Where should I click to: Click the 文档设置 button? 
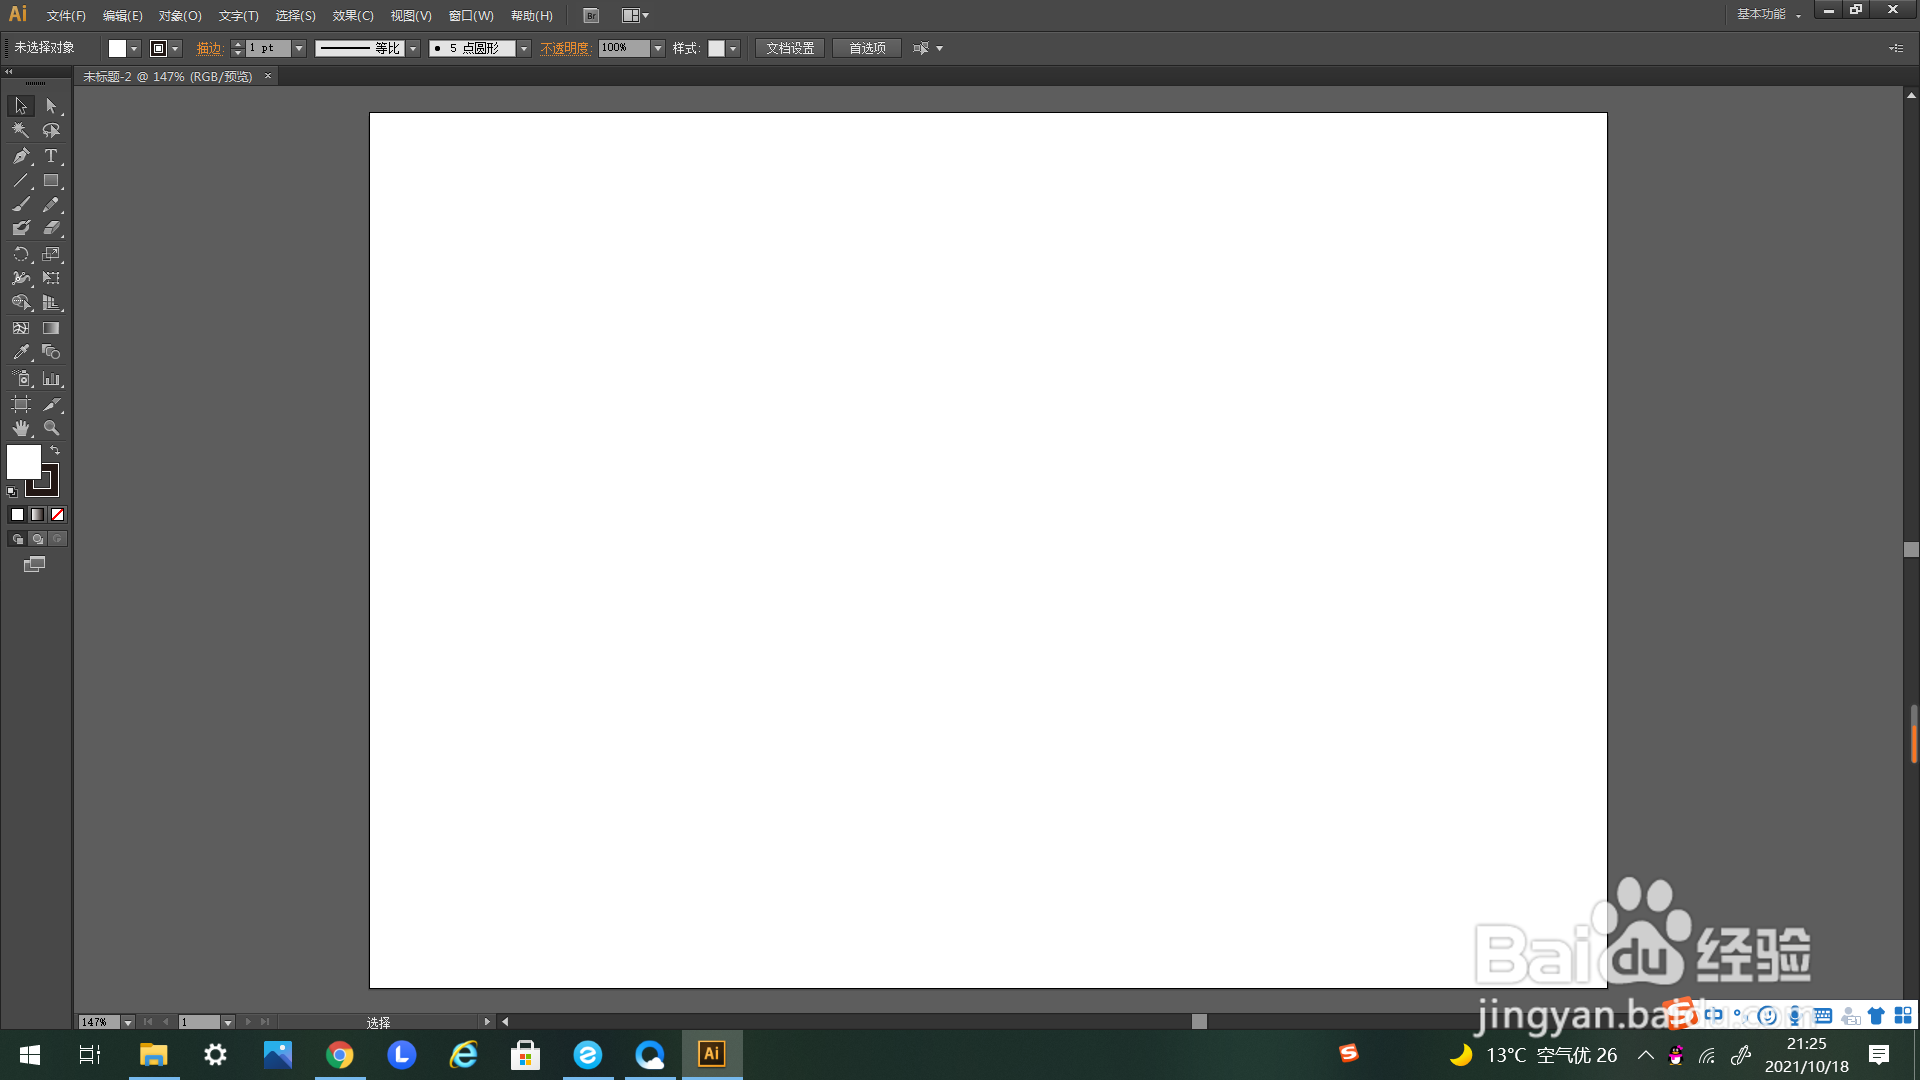(790, 48)
